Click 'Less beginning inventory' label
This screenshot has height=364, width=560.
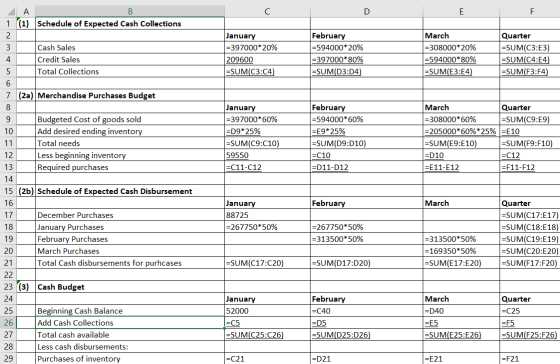pyautogui.click(x=130, y=155)
